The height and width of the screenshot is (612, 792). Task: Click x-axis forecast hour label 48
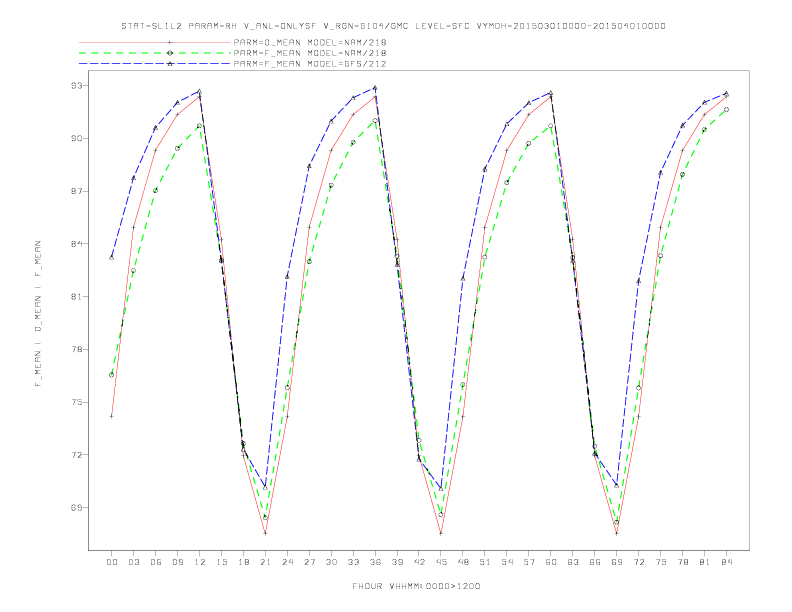[463, 562]
